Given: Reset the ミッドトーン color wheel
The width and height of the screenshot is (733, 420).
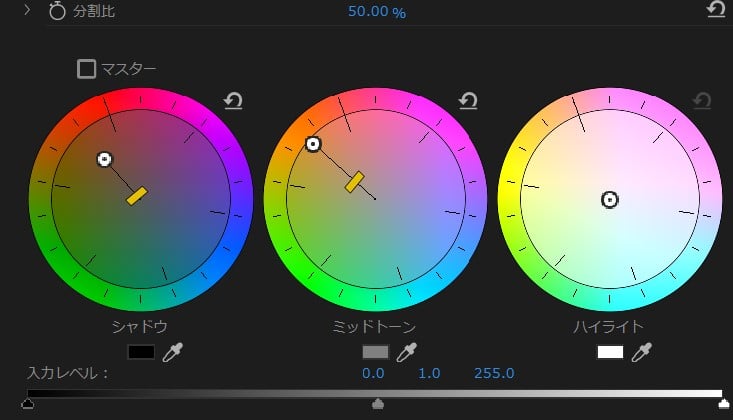Looking at the screenshot, I should click(468, 101).
